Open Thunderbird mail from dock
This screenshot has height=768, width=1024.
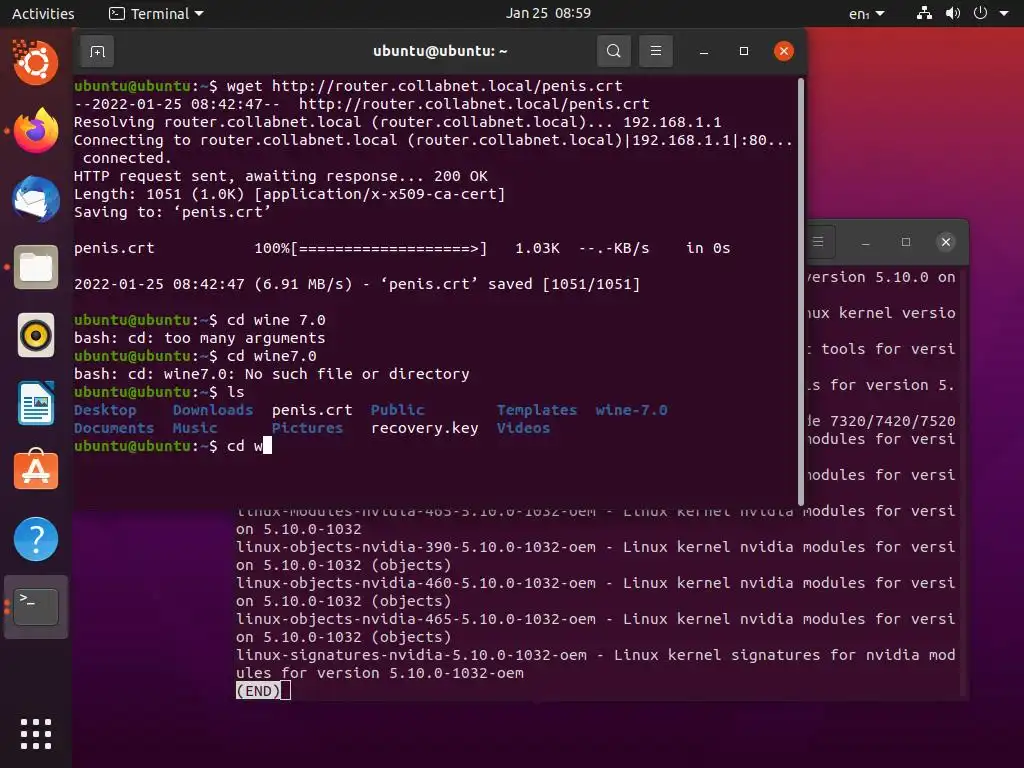coord(36,199)
